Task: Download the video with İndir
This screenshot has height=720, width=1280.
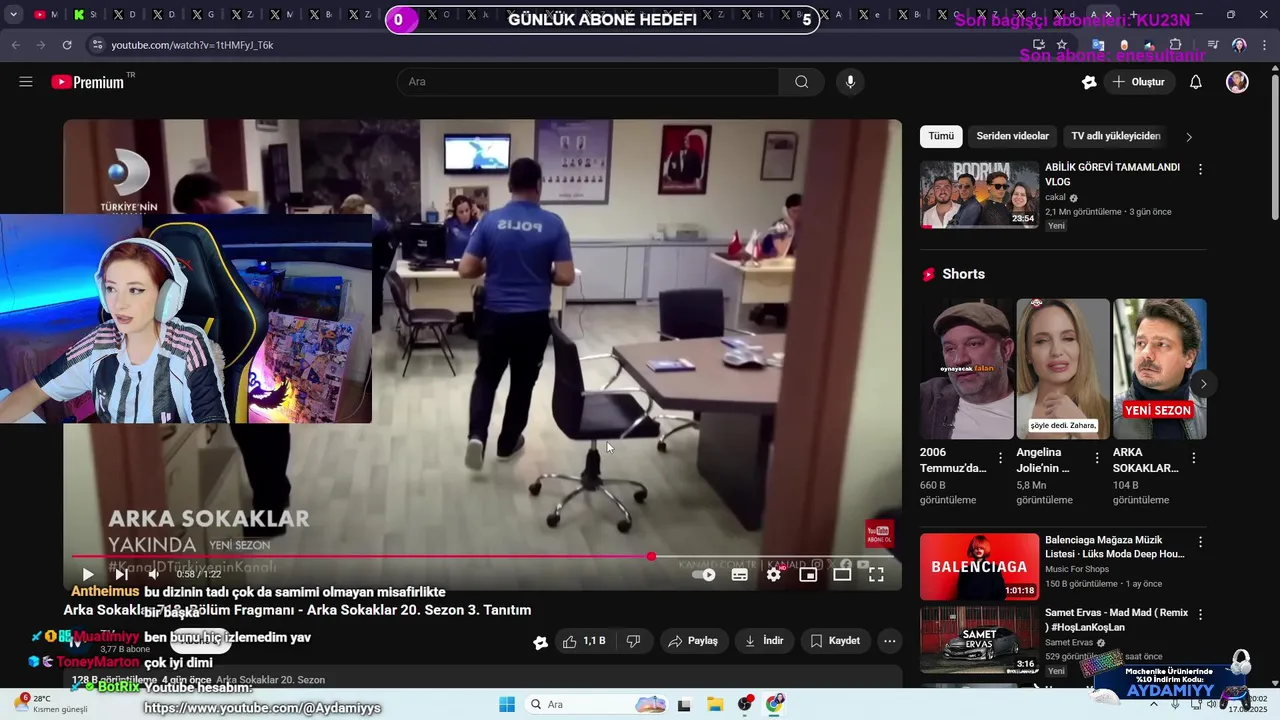Action: click(765, 641)
